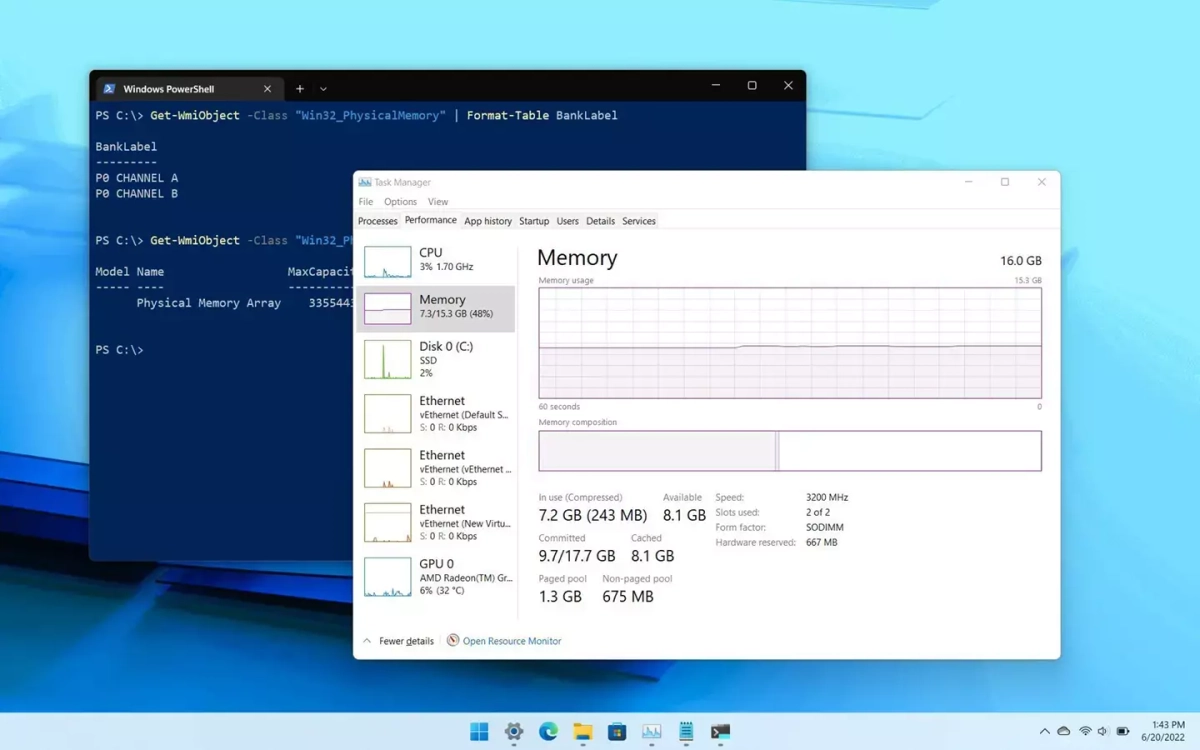Open the PowerShell new tab dropdown arrow

323,89
